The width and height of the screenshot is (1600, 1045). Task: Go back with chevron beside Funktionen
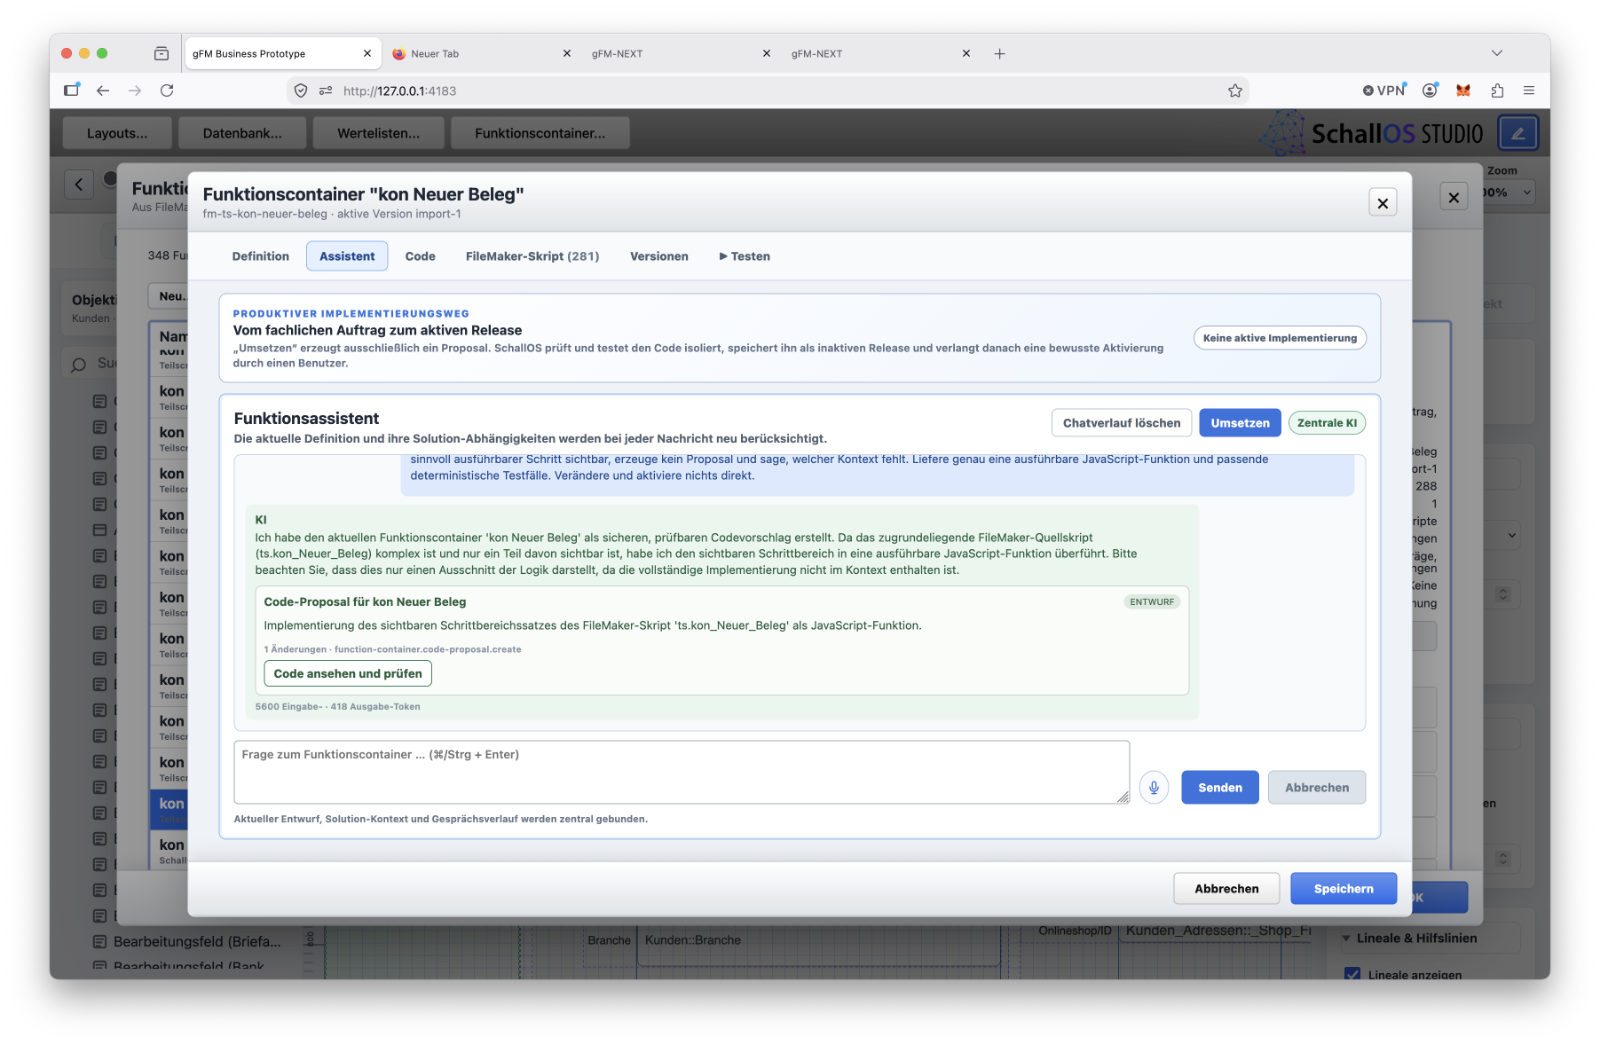(x=79, y=184)
